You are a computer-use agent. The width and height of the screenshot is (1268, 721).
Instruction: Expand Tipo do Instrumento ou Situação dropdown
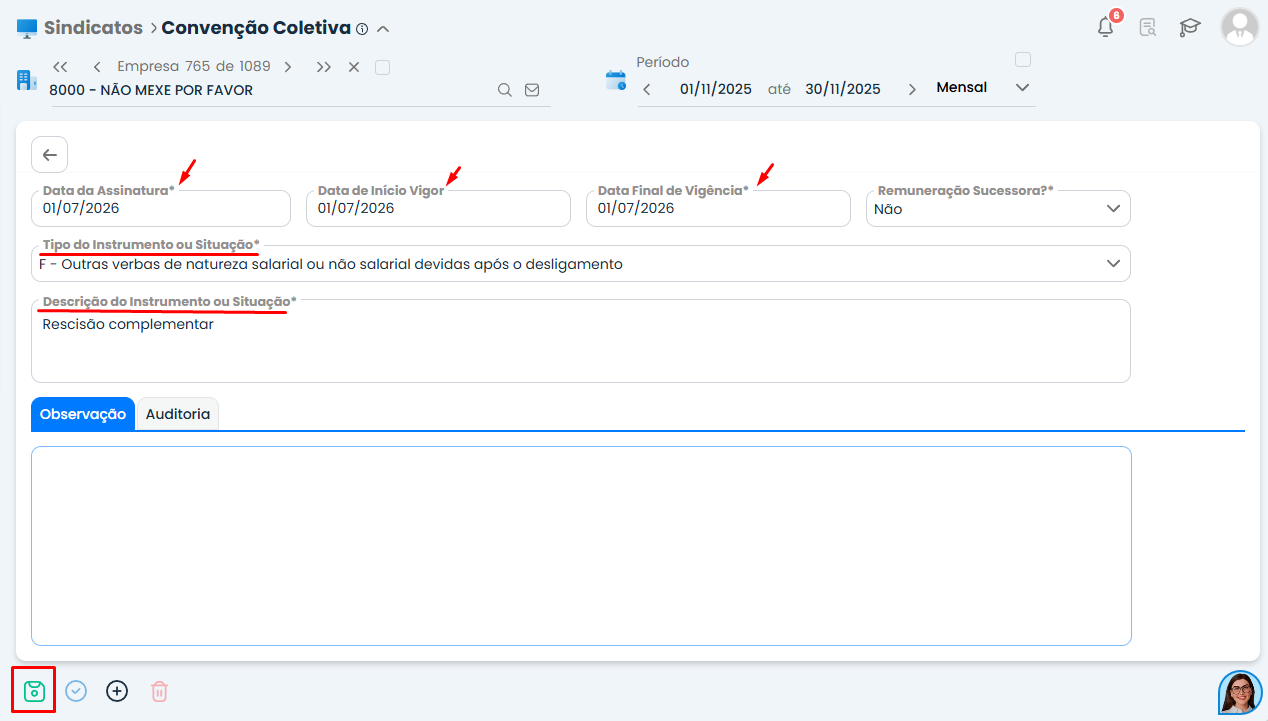point(581,264)
